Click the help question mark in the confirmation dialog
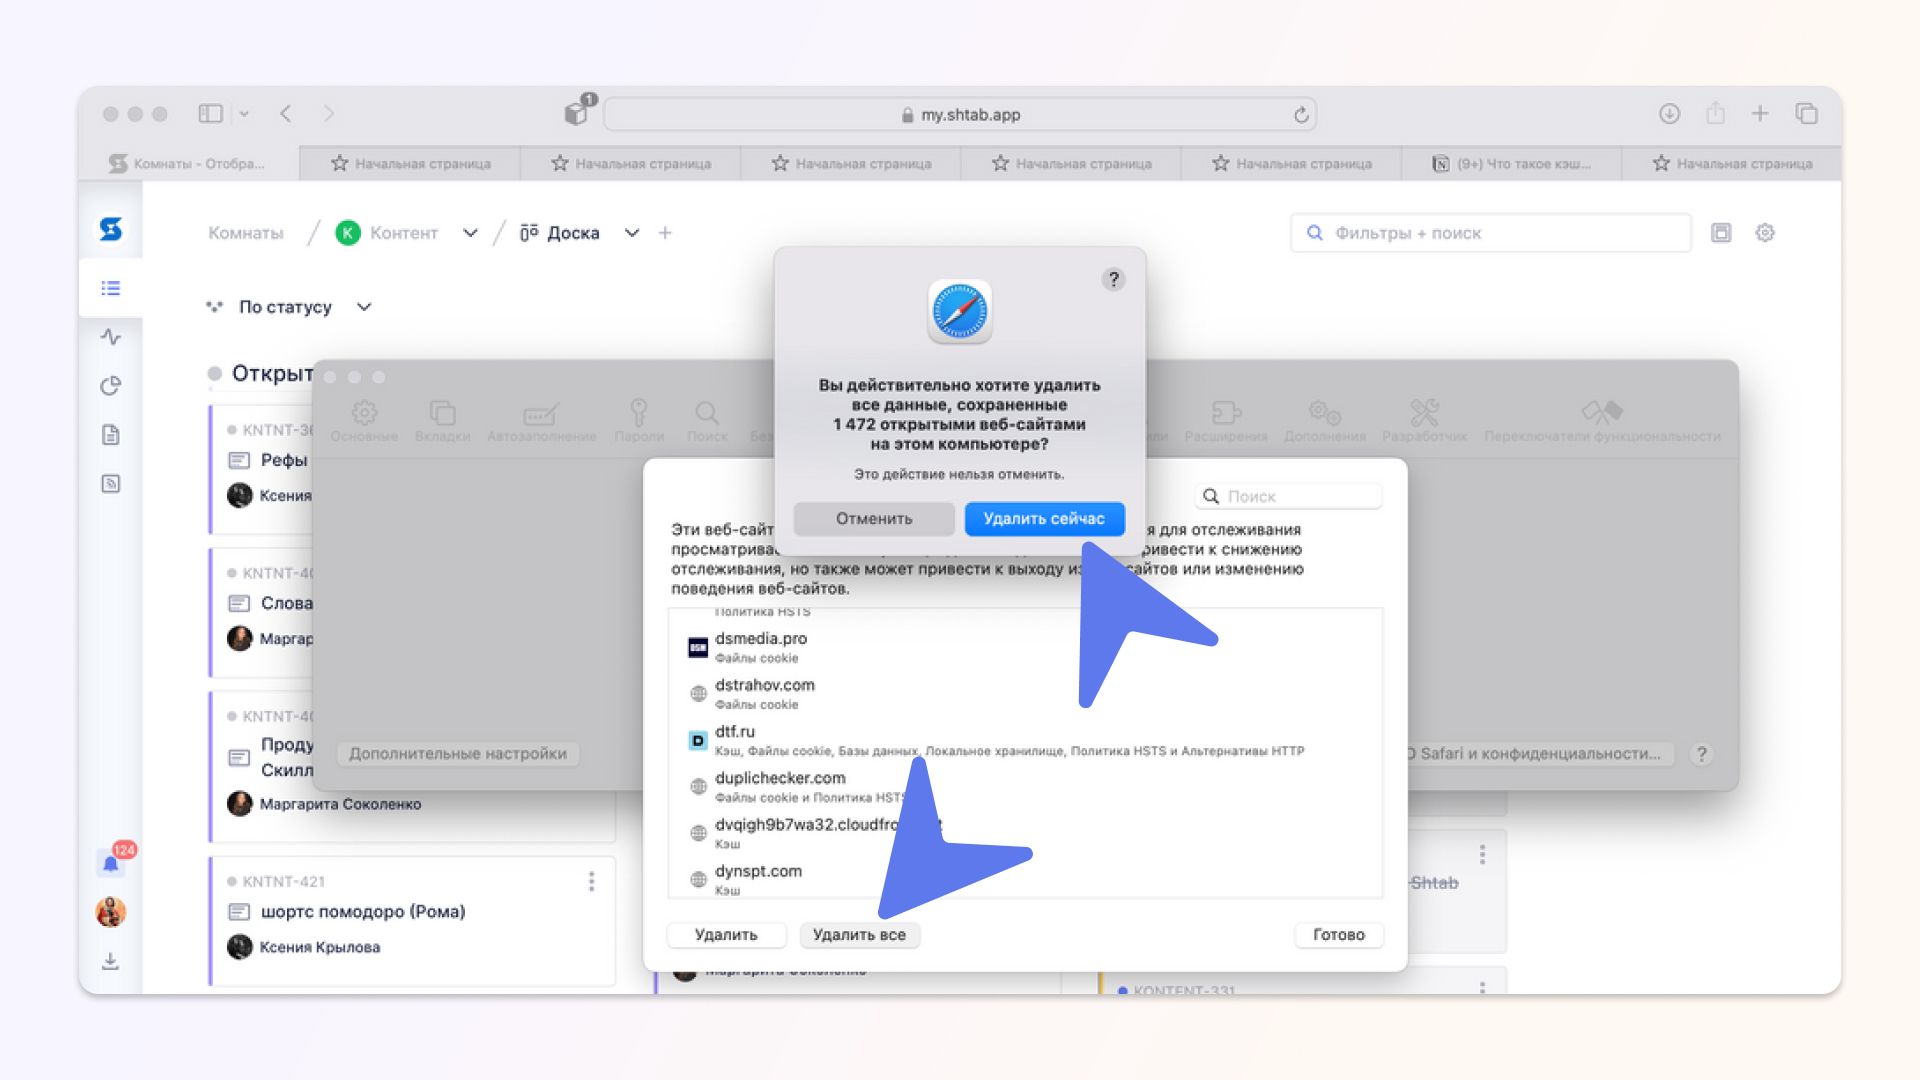1920x1080 pixels. click(1113, 279)
